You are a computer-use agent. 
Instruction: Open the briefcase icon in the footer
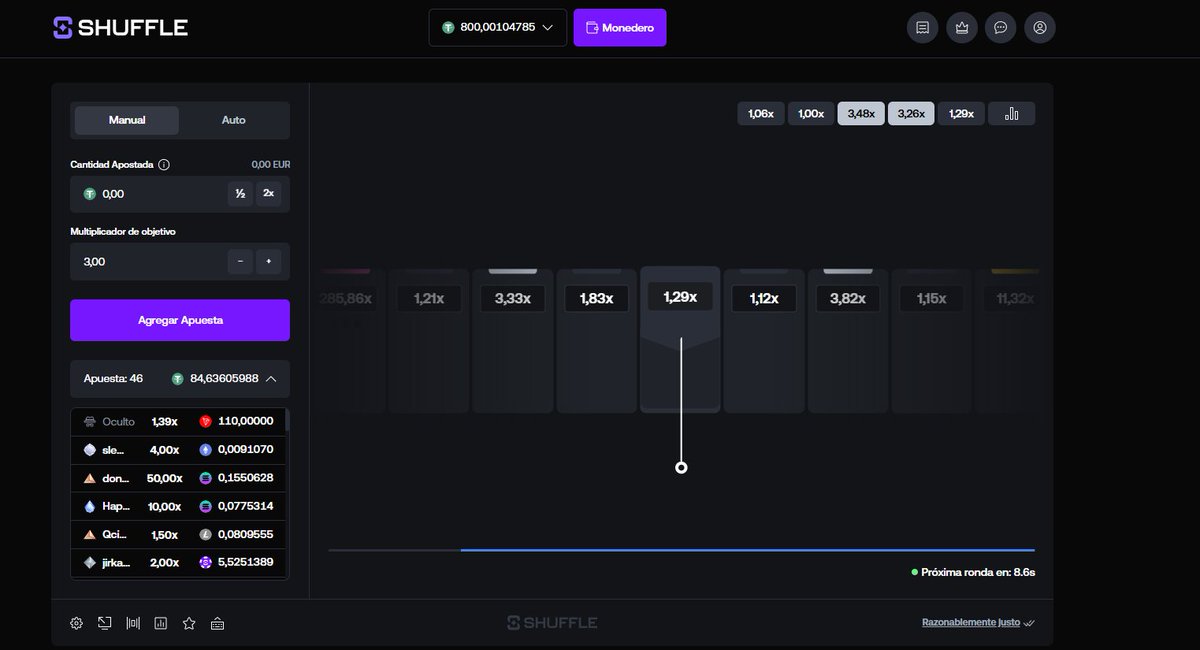coord(217,623)
